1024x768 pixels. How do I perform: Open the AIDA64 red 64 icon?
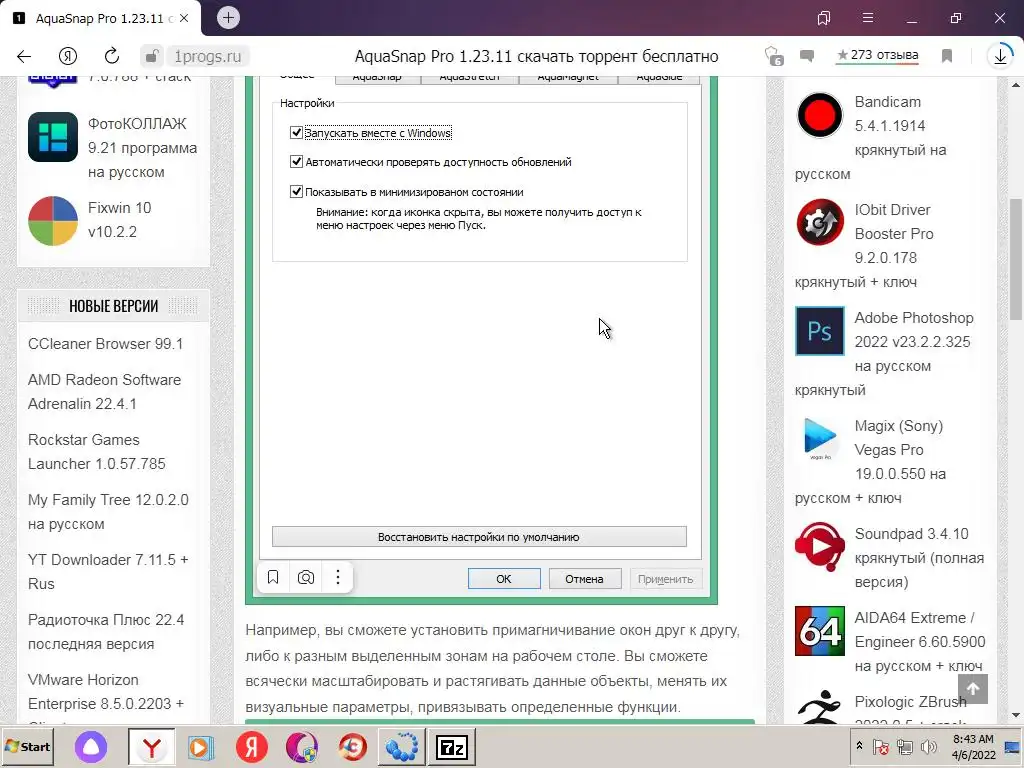click(x=820, y=631)
